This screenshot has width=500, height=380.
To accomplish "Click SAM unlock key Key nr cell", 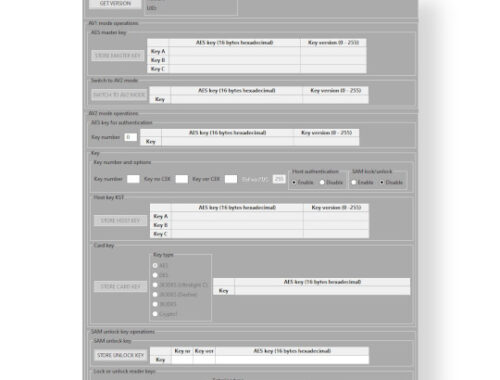I will (x=182, y=360).
